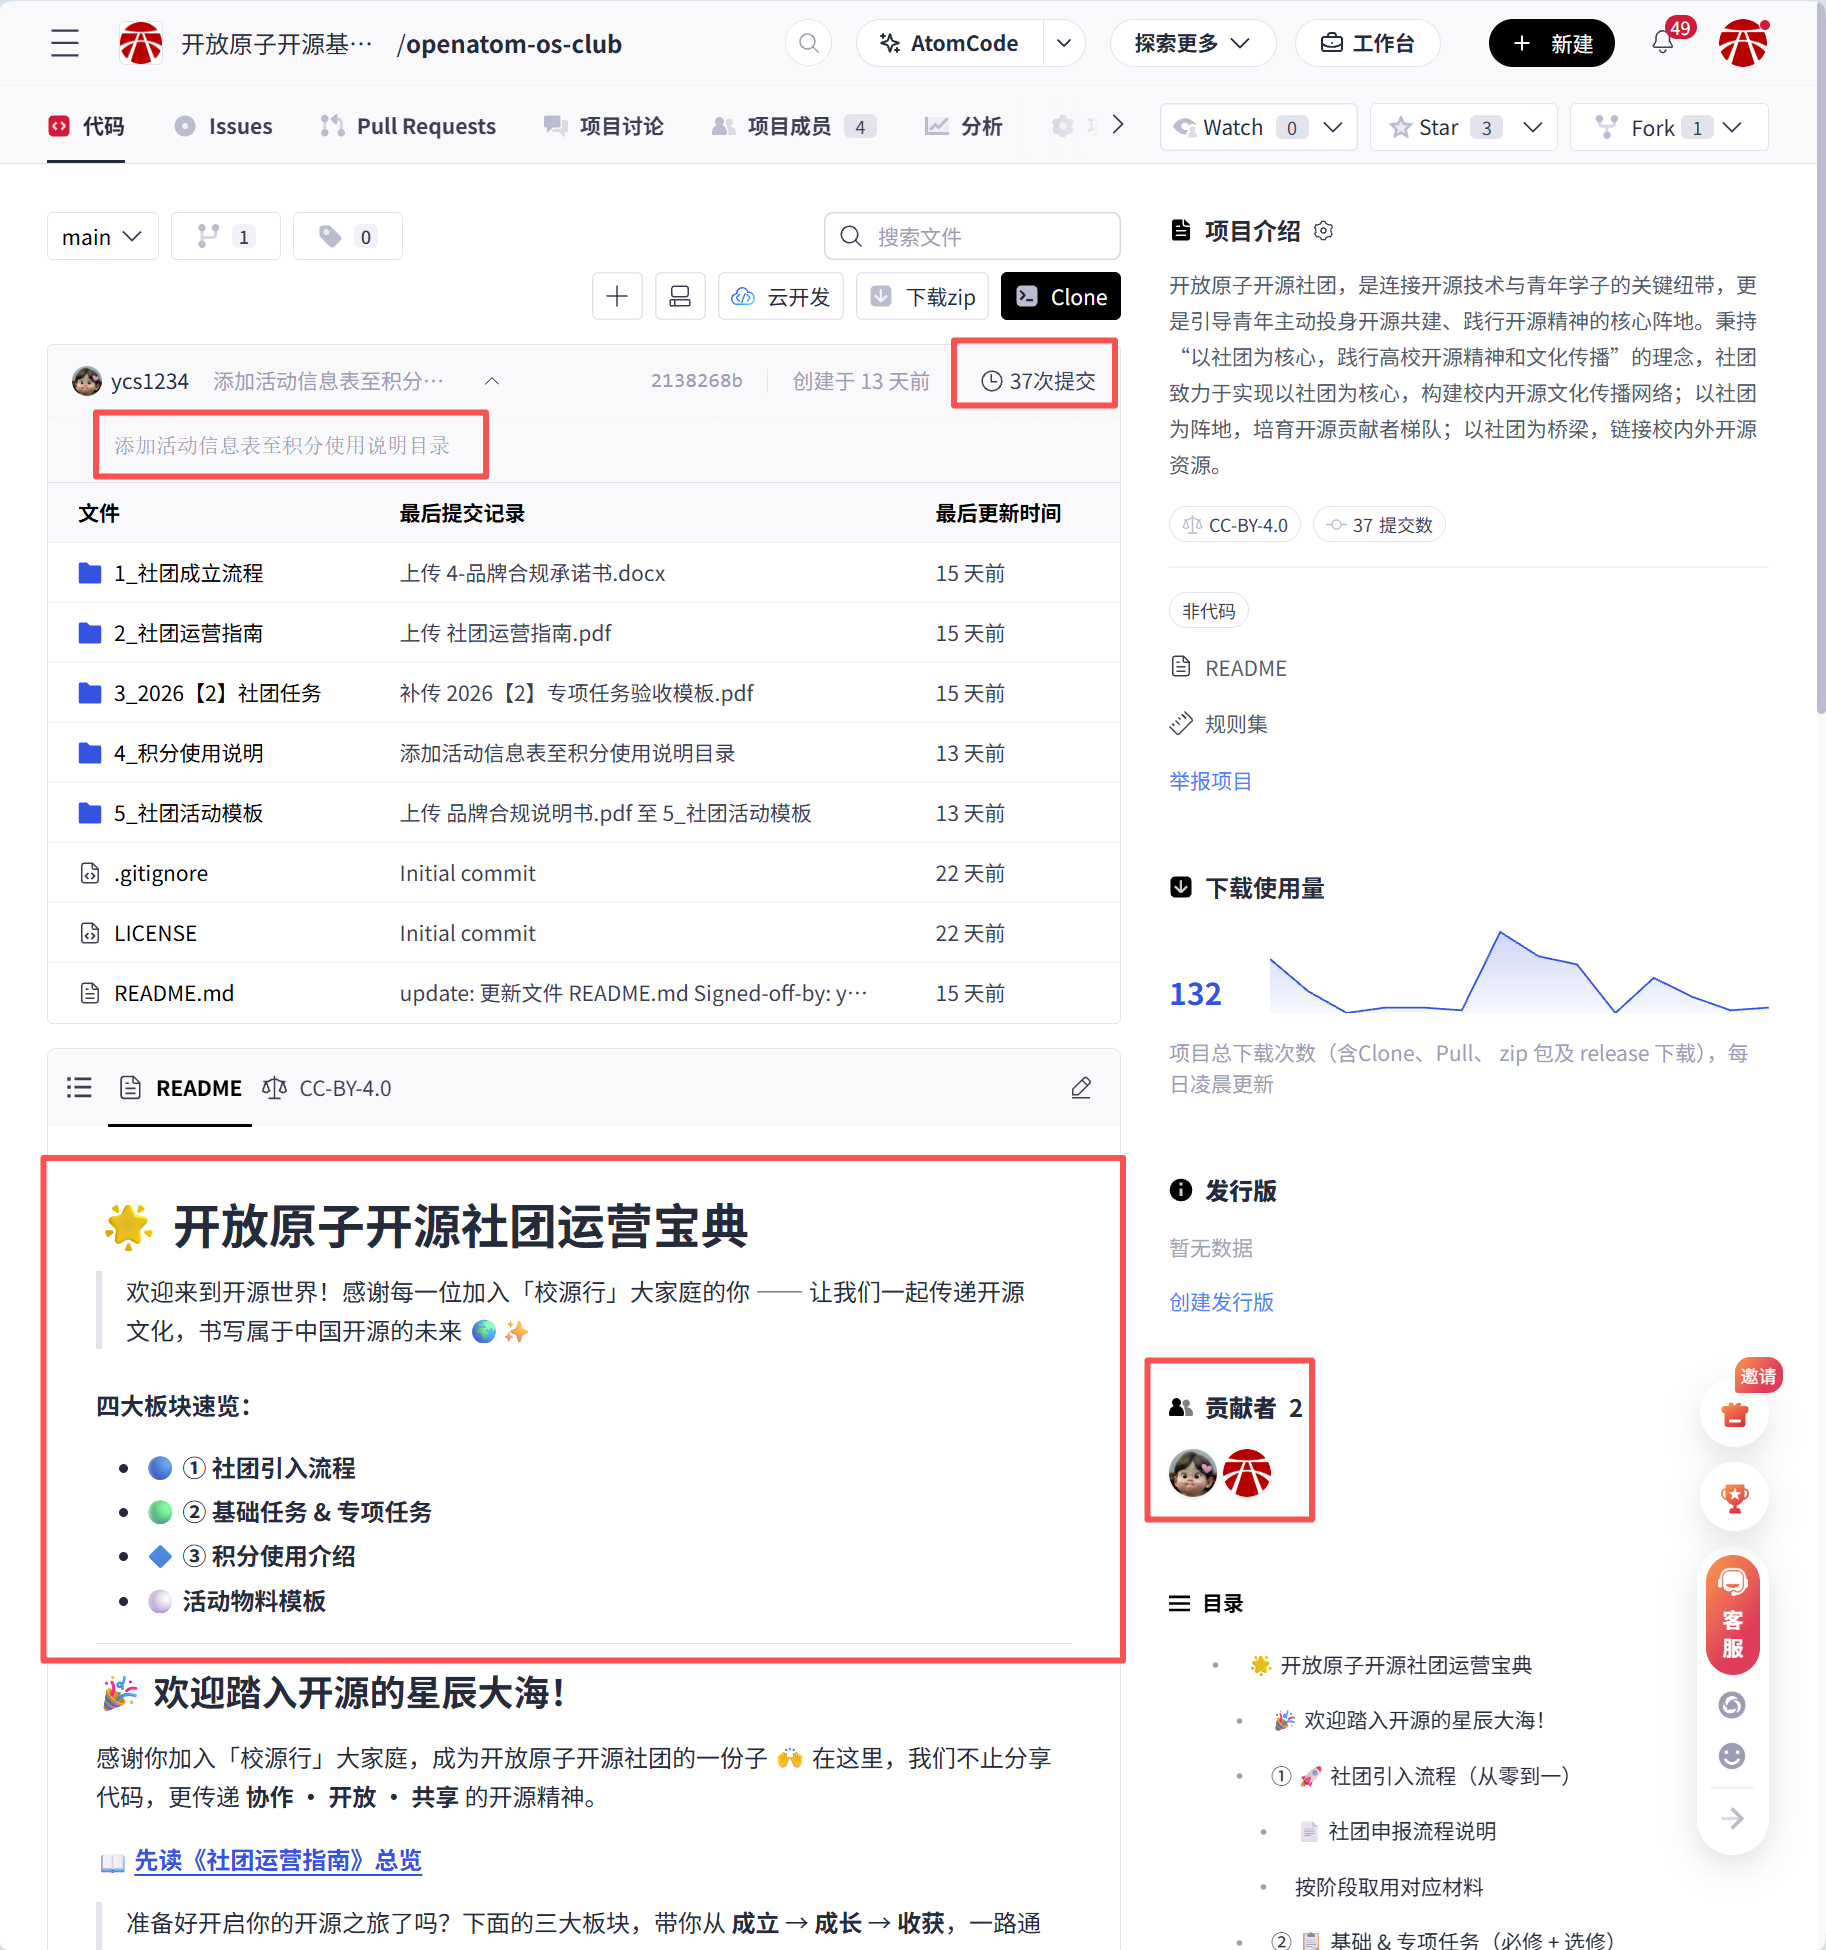
Task: Click the smiley feedback floating icon
Action: (1732, 1756)
